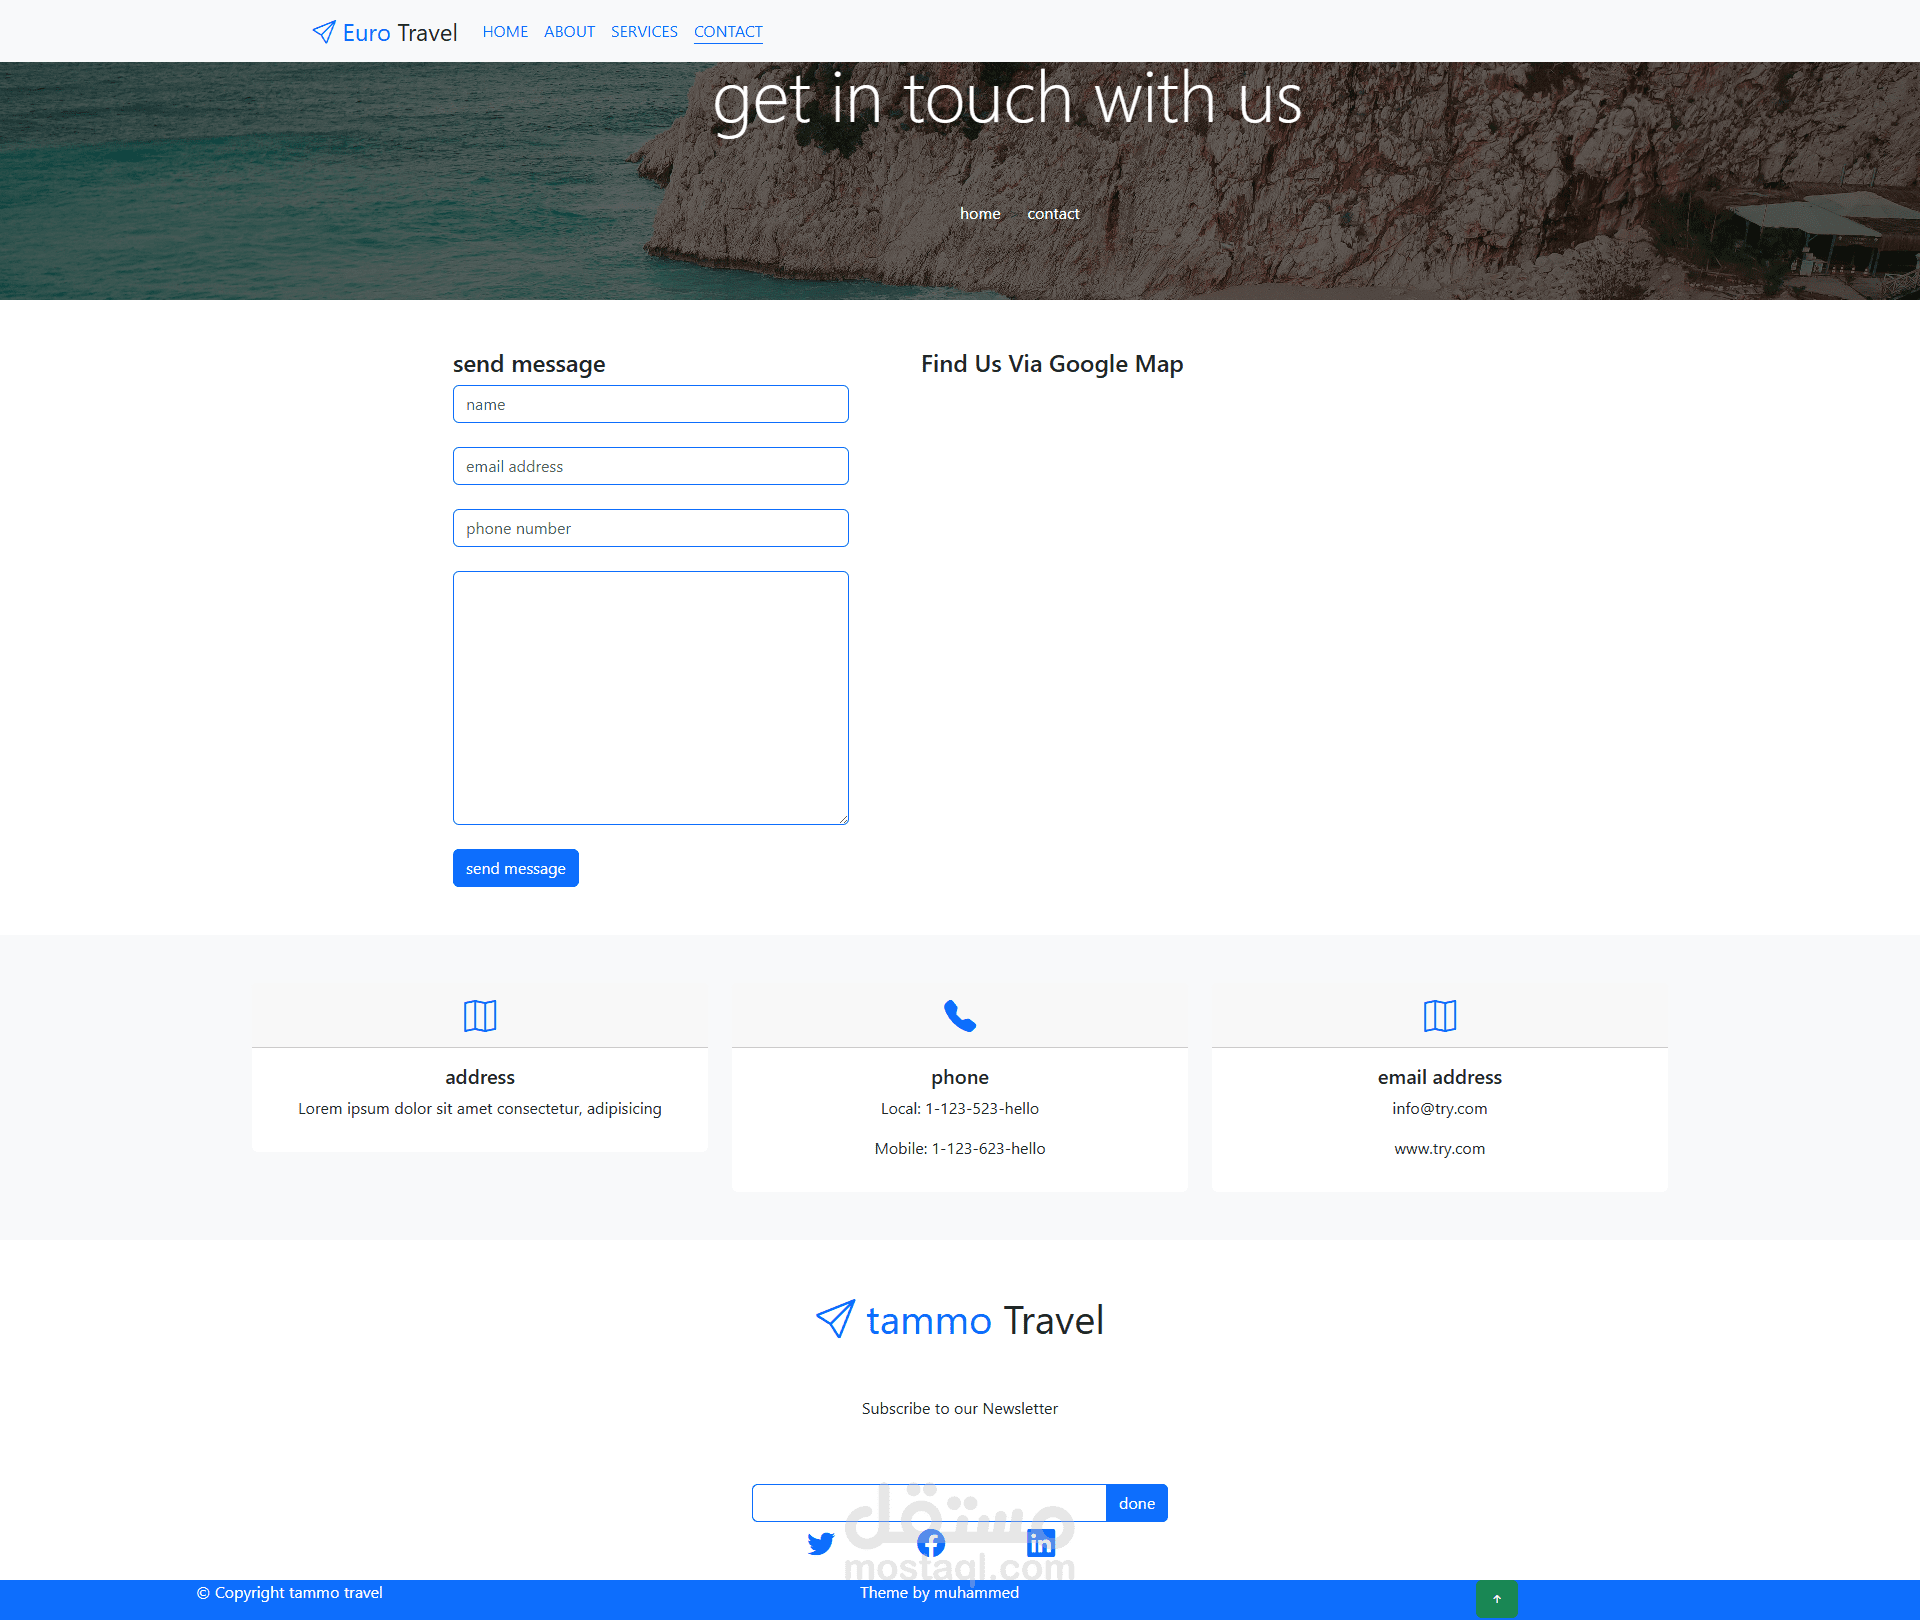Focus the email address input field
The image size is (1920, 1620).
(x=651, y=466)
